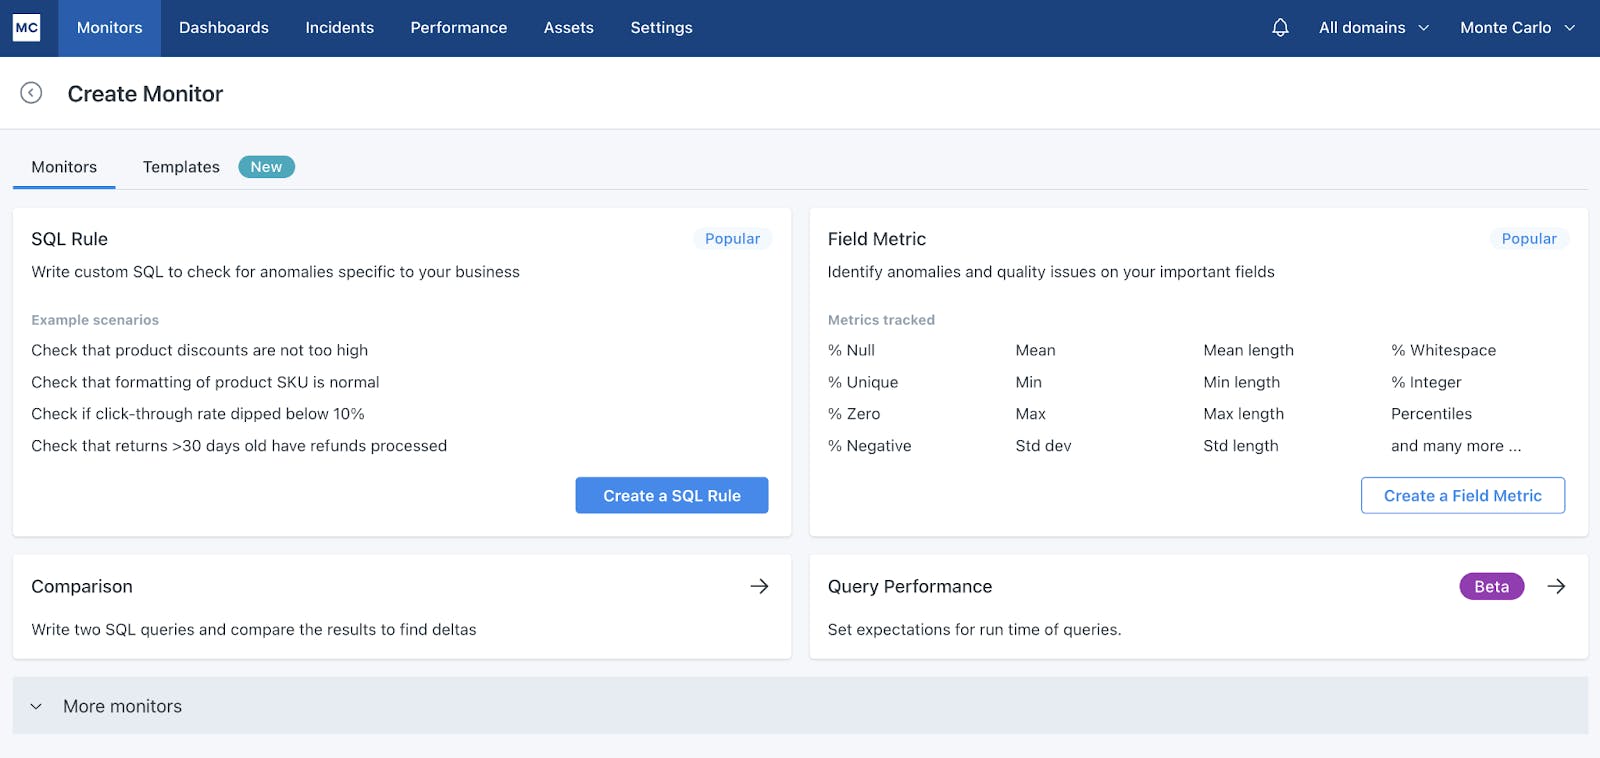Image resolution: width=1600 pixels, height=758 pixels.
Task: Click the Comparison card arrow icon
Action: [x=759, y=586]
